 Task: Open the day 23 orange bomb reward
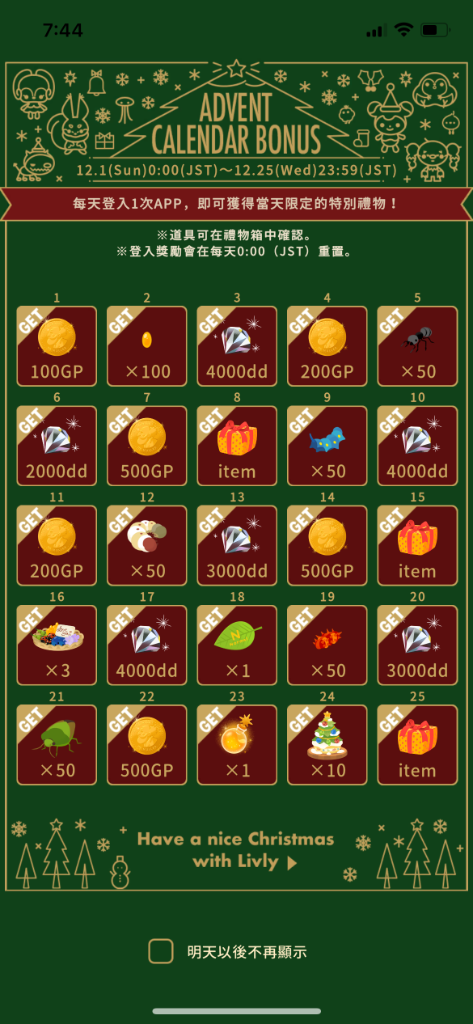click(237, 744)
